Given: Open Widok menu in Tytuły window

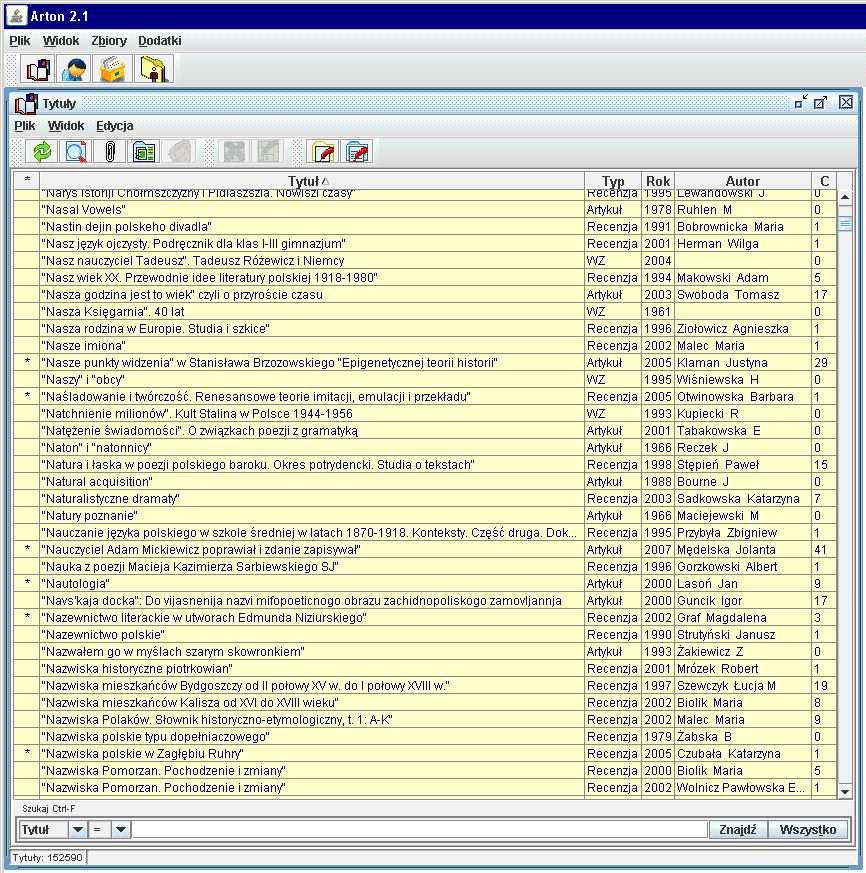Looking at the screenshot, I should (66, 126).
